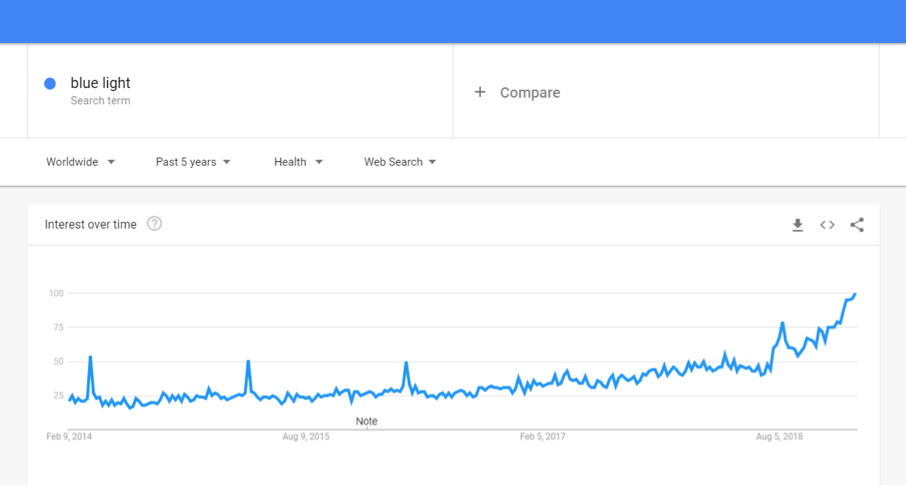This screenshot has height=485, width=906.
Task: Click the Feb 9, 2014 axis label
Action: [x=69, y=436]
